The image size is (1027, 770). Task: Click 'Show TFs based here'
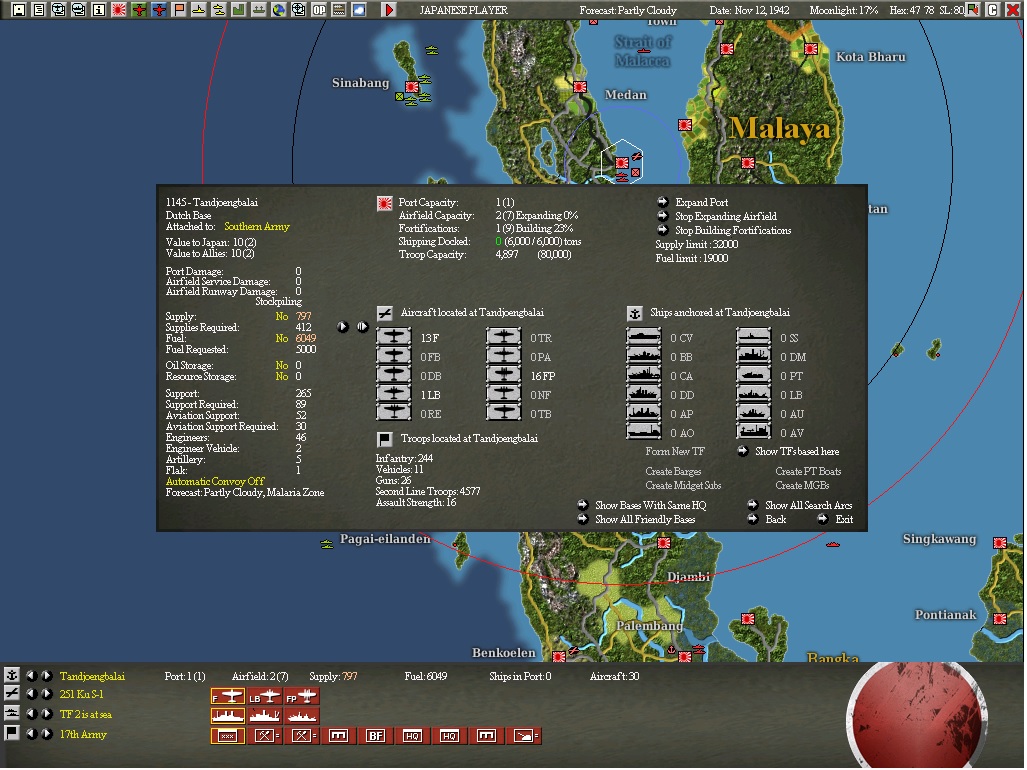796,452
